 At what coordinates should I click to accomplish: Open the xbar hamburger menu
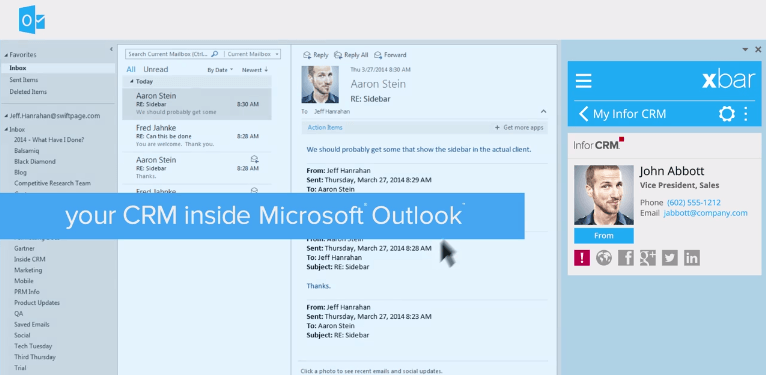click(x=583, y=81)
